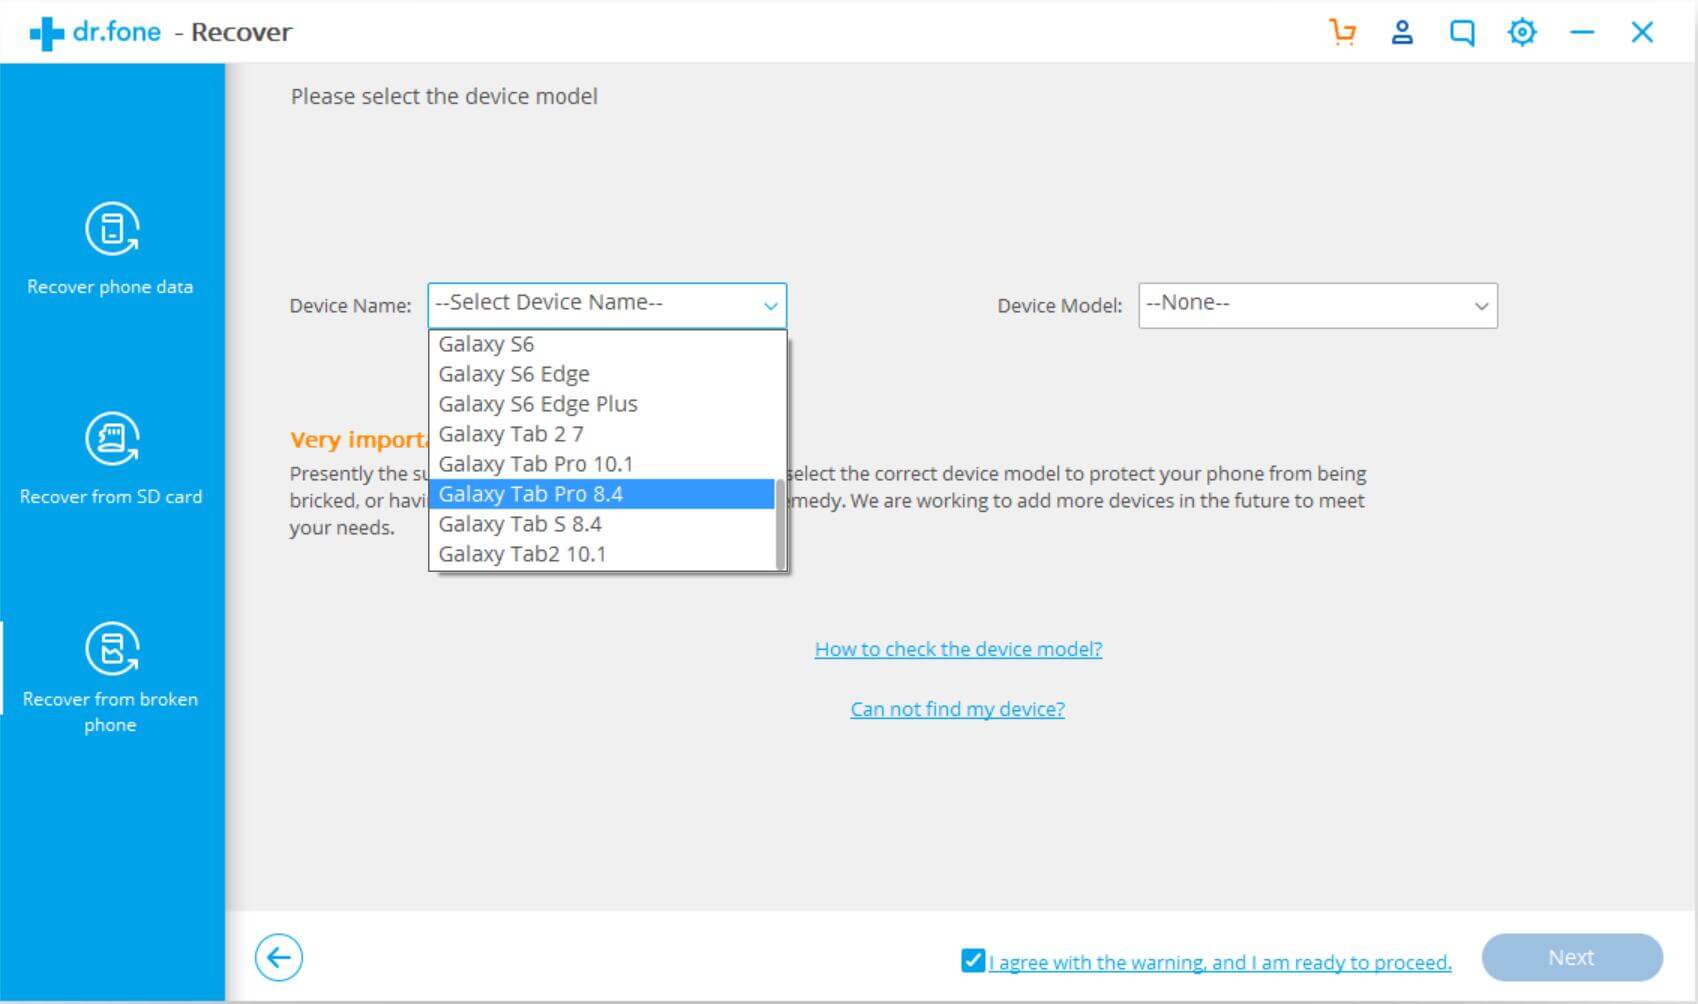1698x1004 pixels.
Task: Click the Recover phone data icon
Action: point(112,229)
